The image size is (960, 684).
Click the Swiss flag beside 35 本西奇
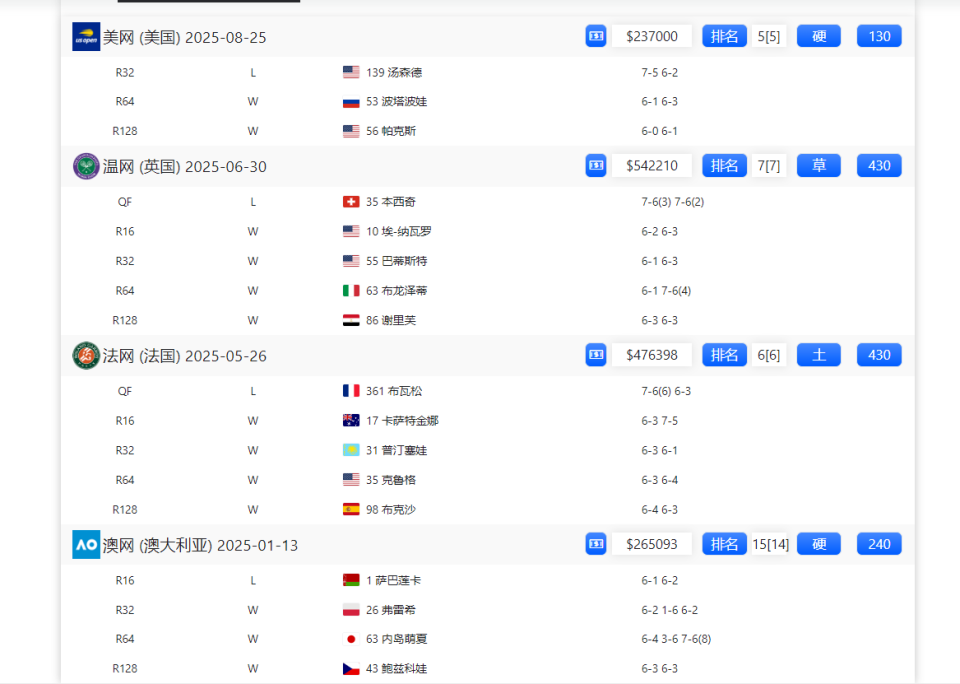click(351, 201)
